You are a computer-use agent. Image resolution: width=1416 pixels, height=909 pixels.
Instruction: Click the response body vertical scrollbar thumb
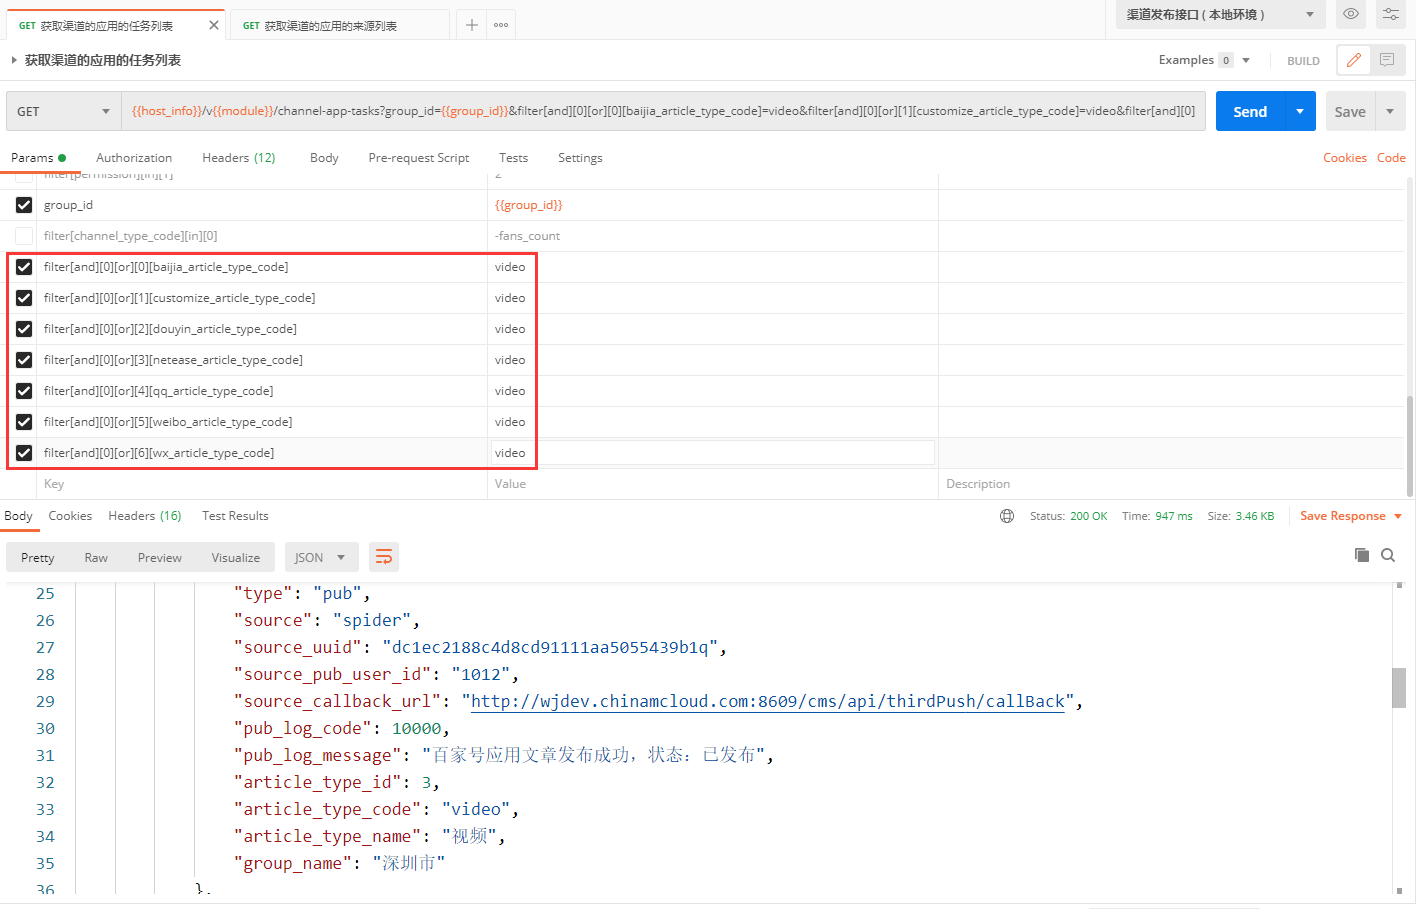tap(1398, 687)
